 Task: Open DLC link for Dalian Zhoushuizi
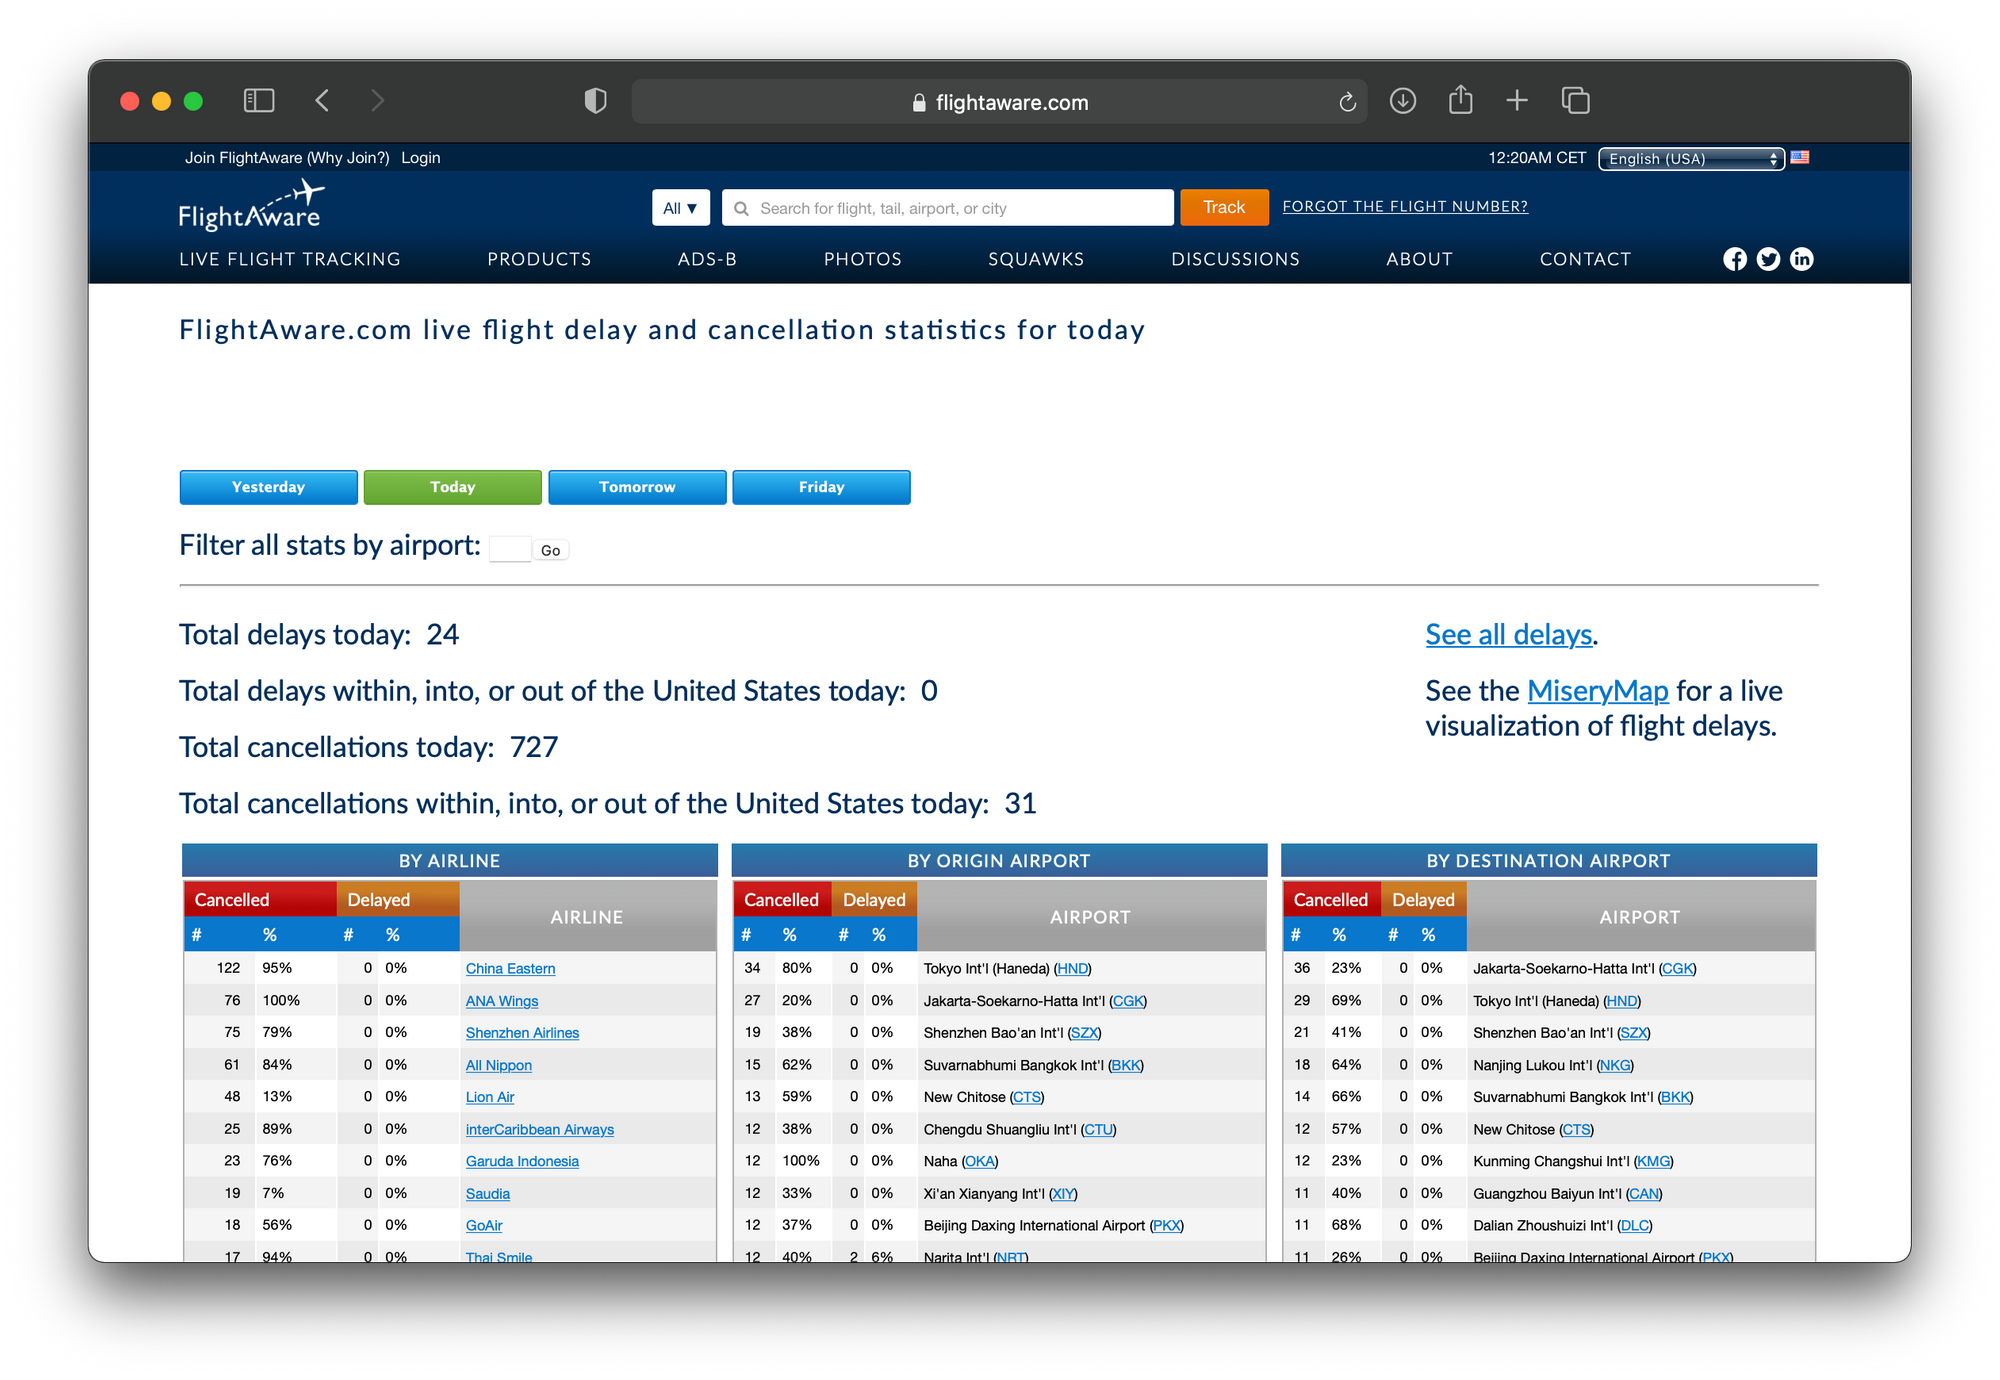[1635, 1225]
